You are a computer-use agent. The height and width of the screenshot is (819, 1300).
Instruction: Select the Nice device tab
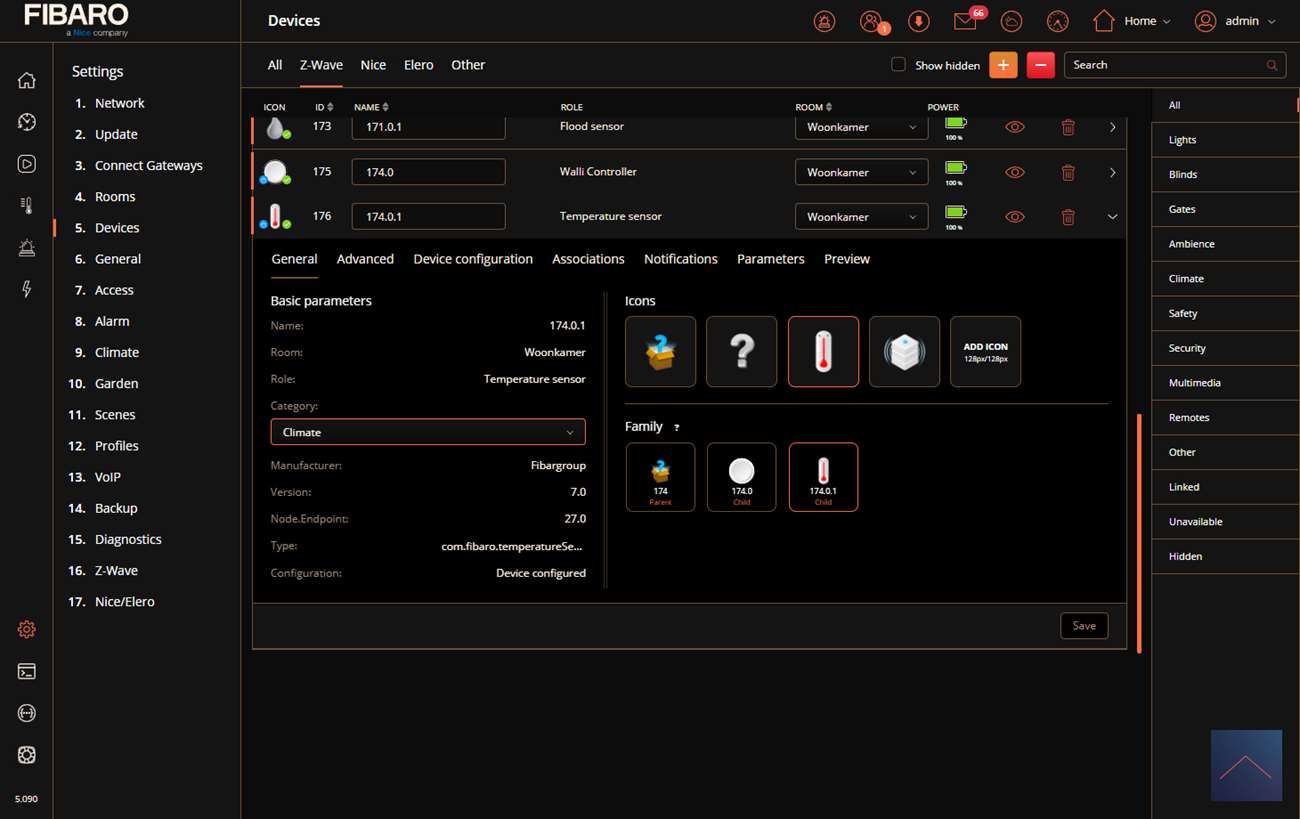click(373, 65)
